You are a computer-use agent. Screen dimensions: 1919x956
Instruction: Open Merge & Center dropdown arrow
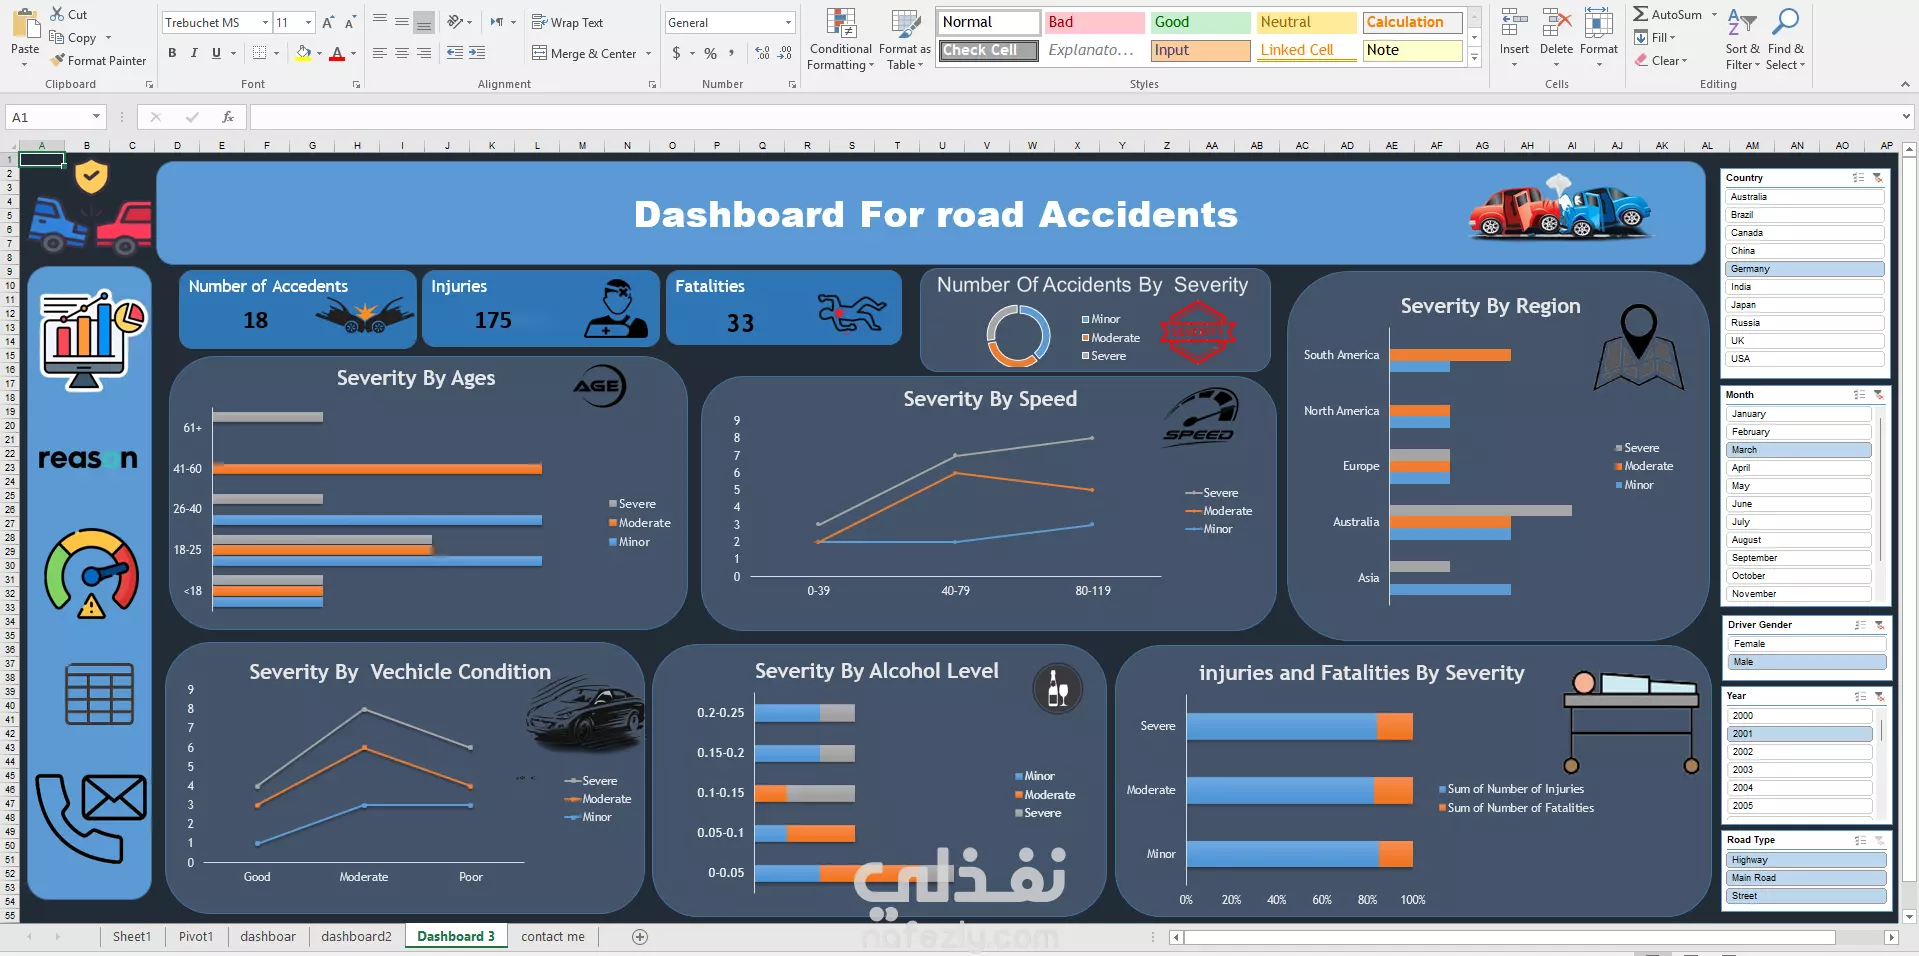(x=648, y=54)
